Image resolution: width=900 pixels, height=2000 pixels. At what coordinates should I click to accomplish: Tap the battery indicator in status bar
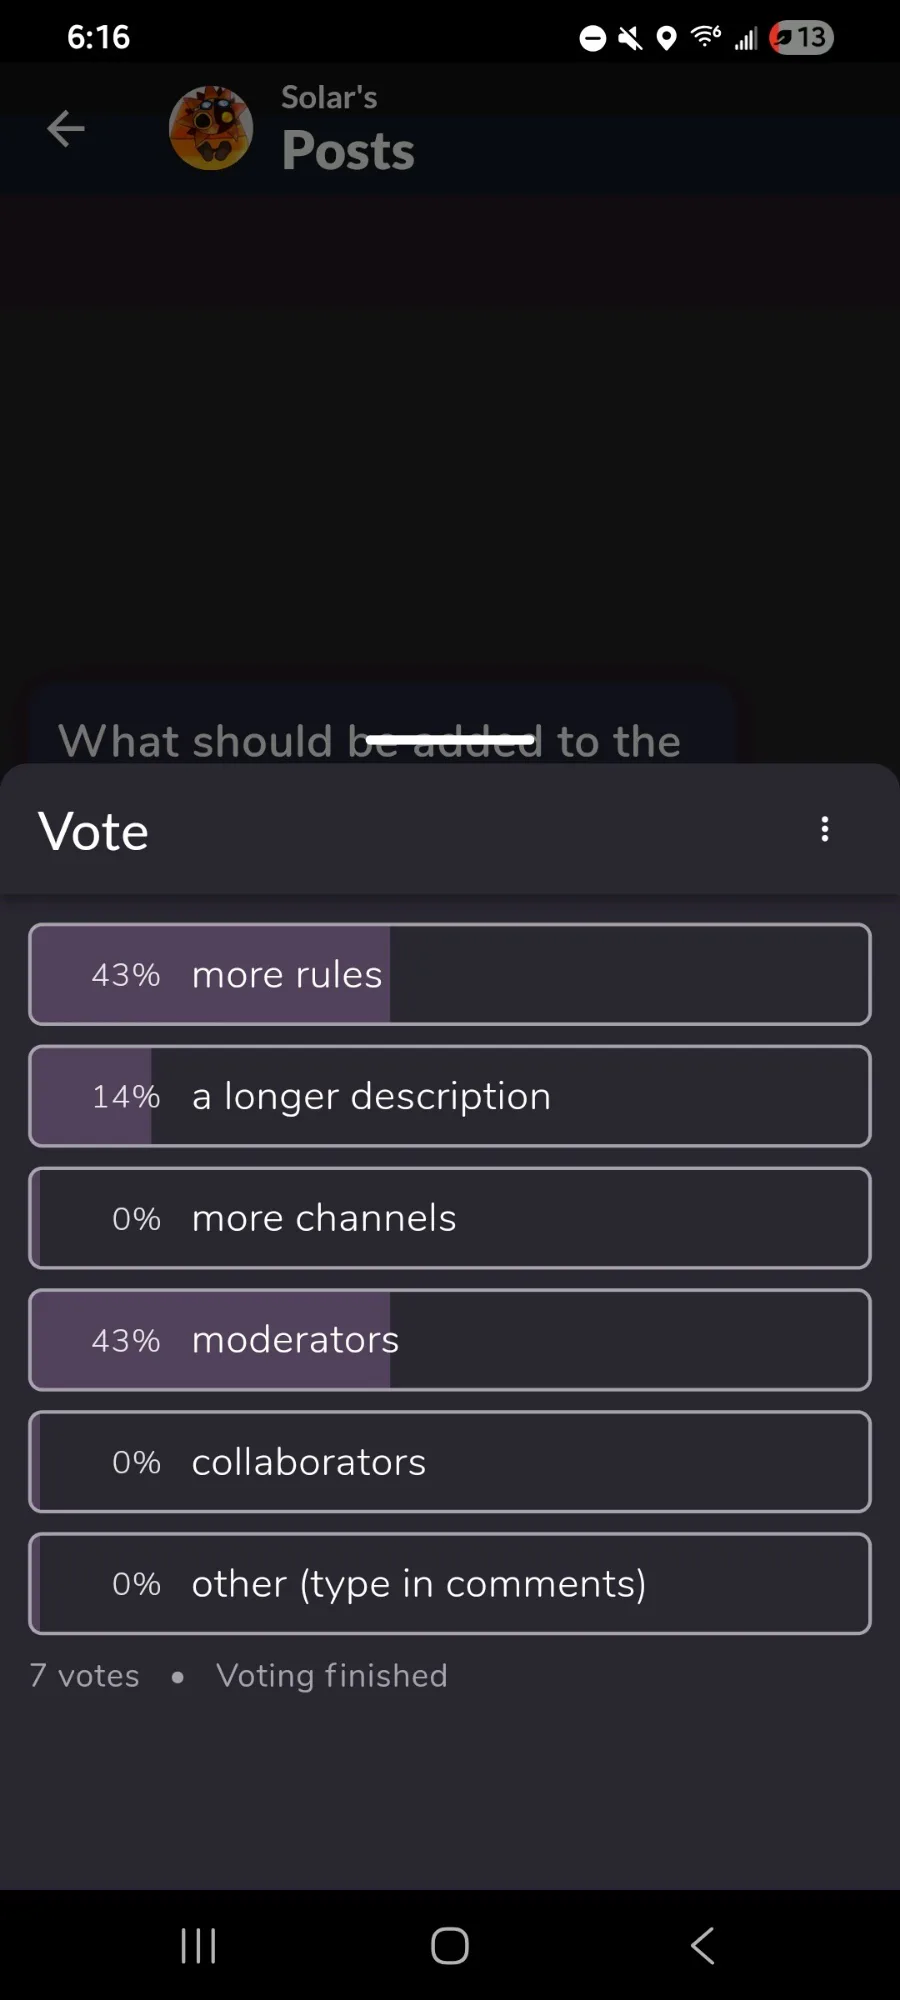[802, 38]
